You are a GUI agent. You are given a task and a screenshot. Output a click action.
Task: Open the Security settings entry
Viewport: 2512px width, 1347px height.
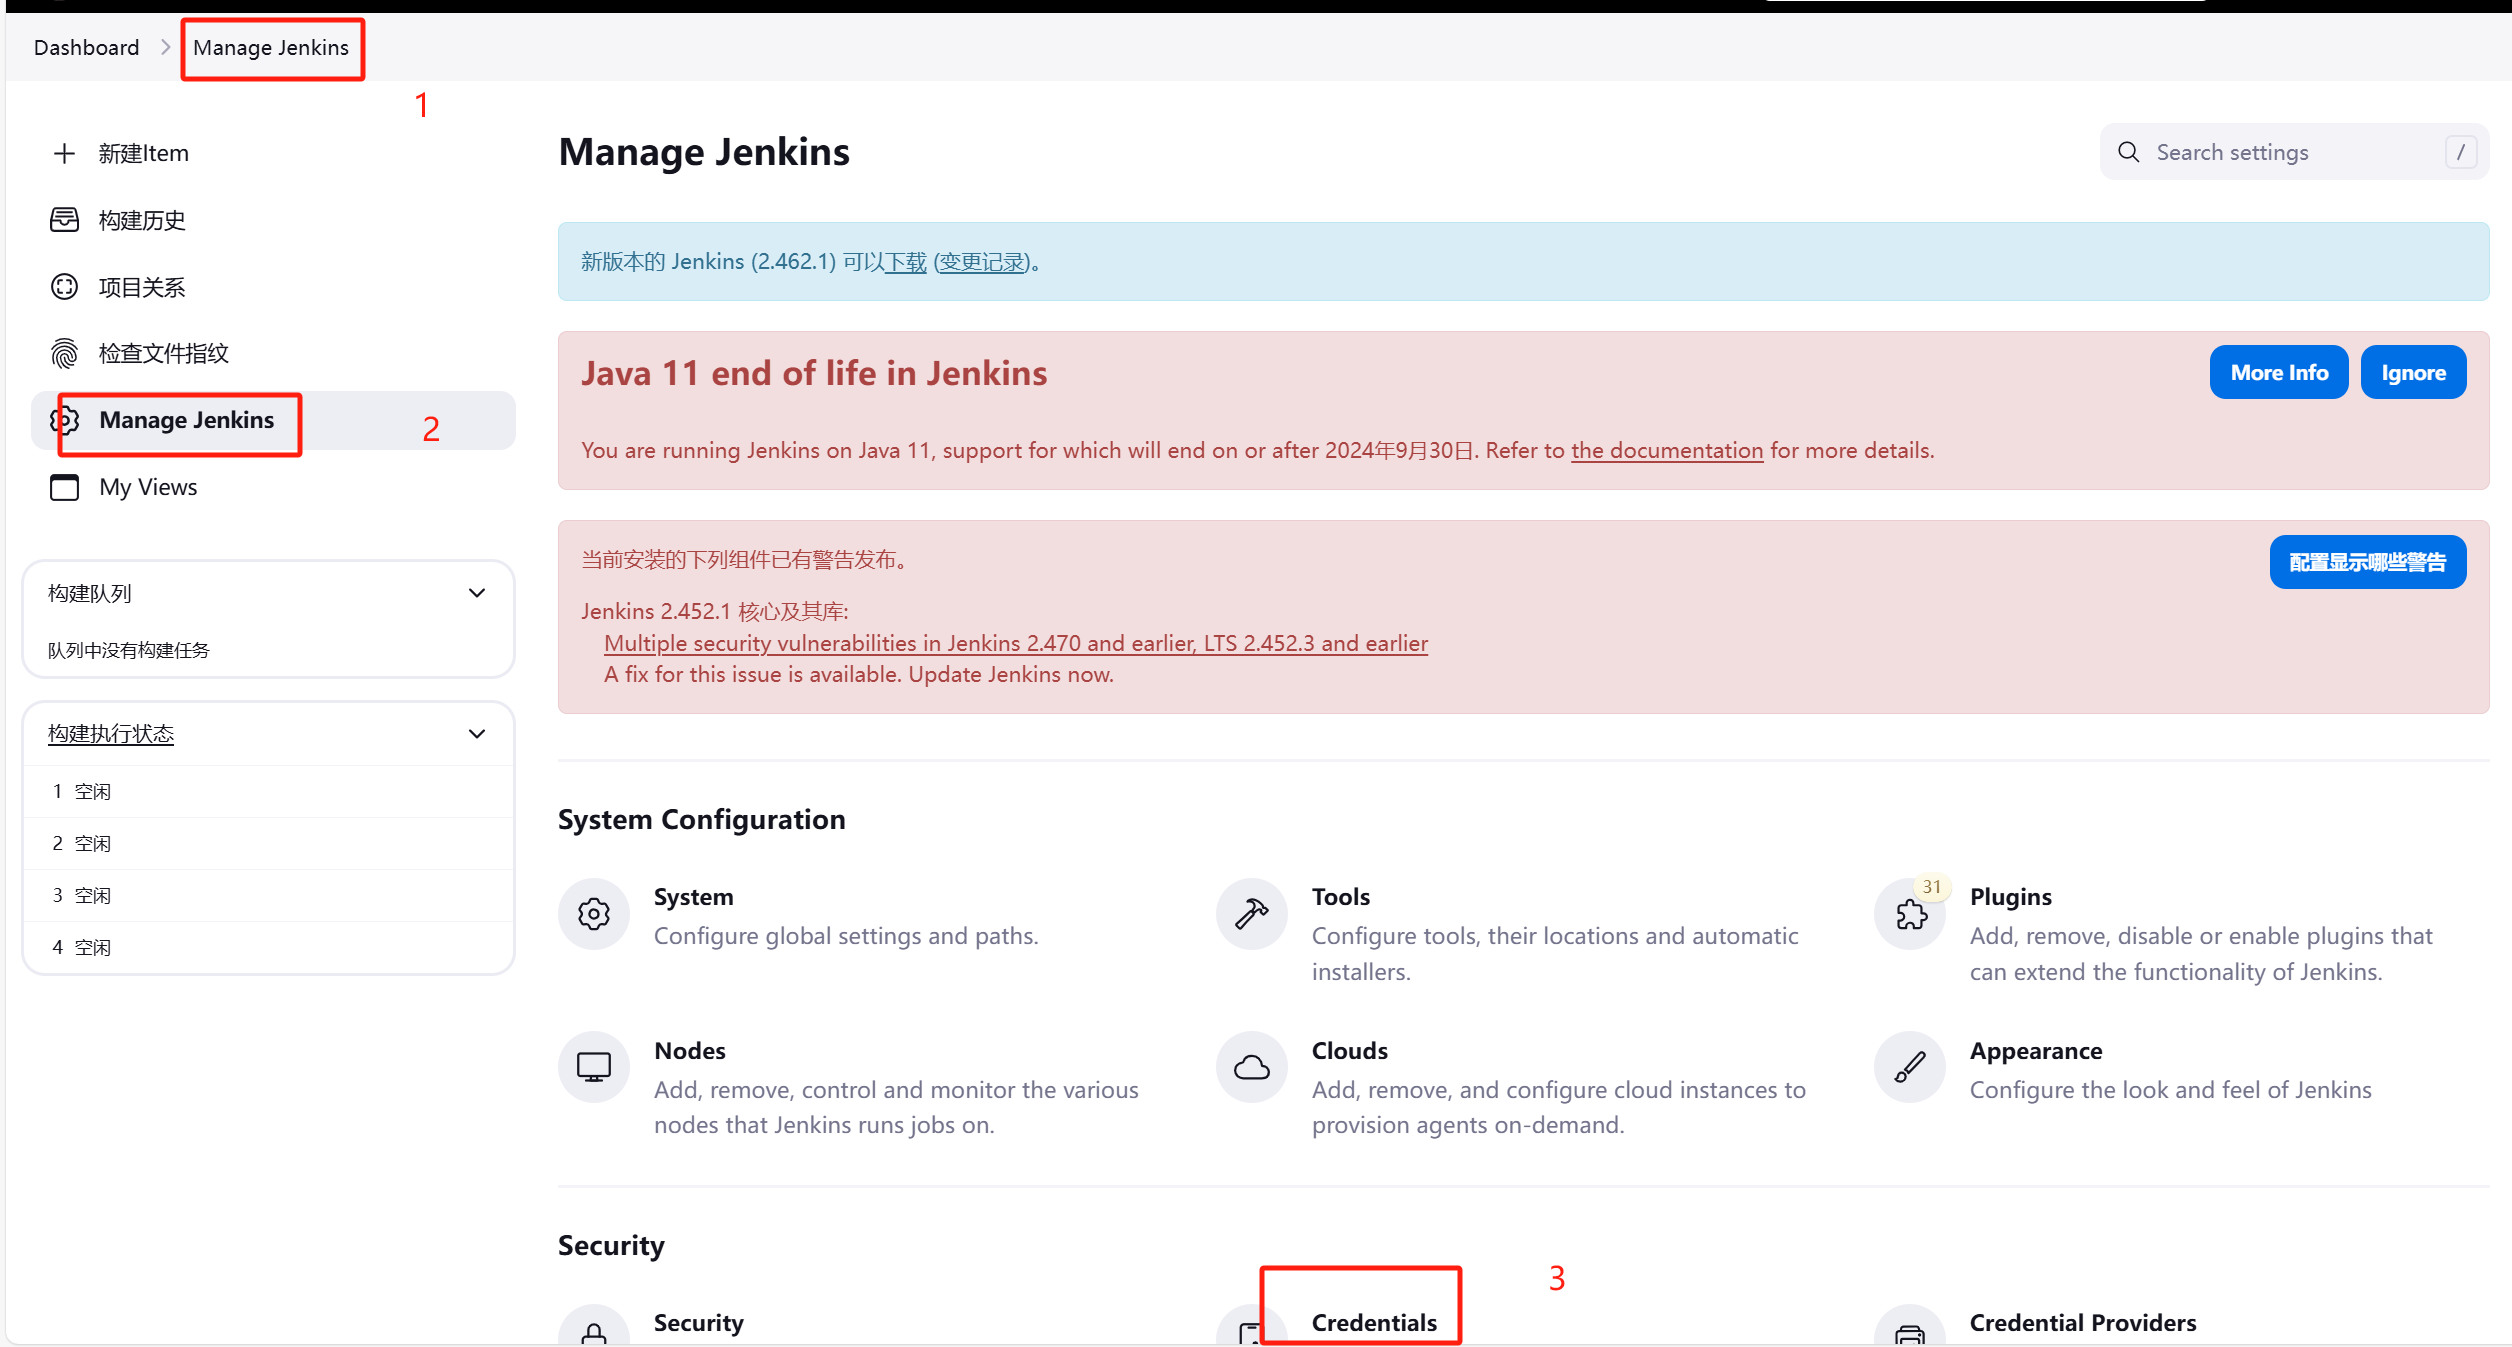click(x=699, y=1323)
